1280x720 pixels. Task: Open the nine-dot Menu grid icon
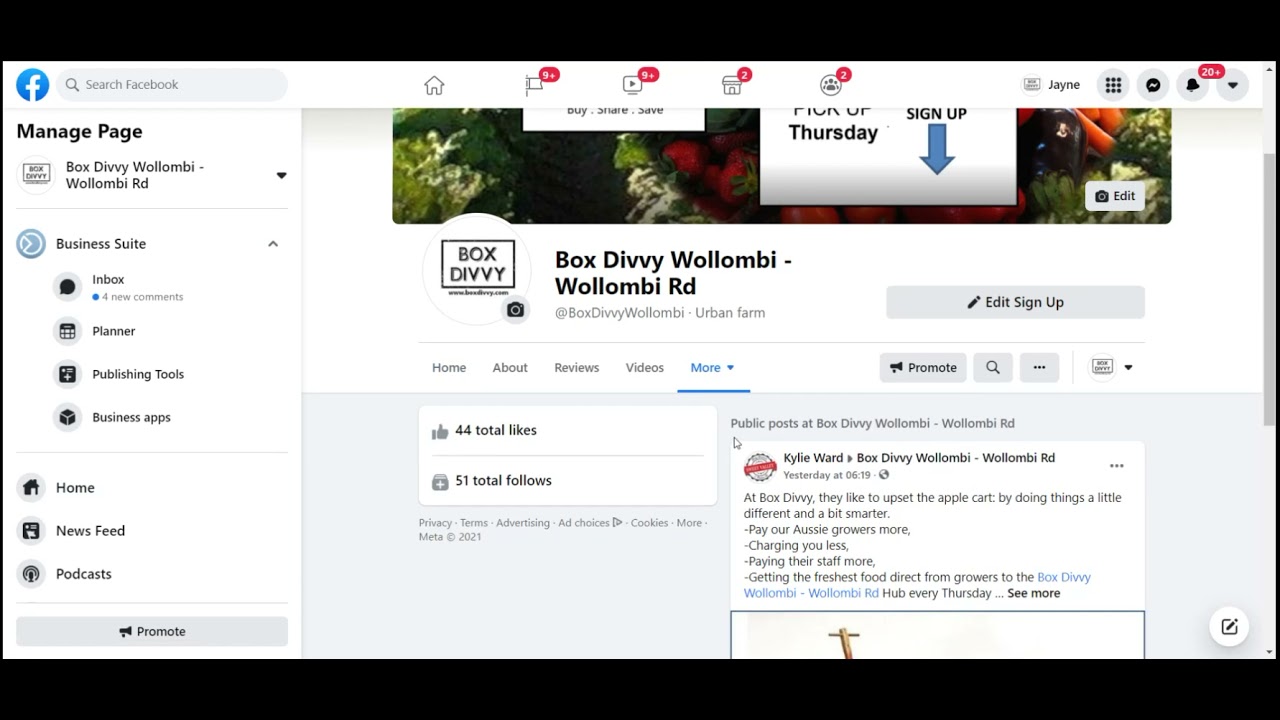pyautogui.click(x=1113, y=85)
